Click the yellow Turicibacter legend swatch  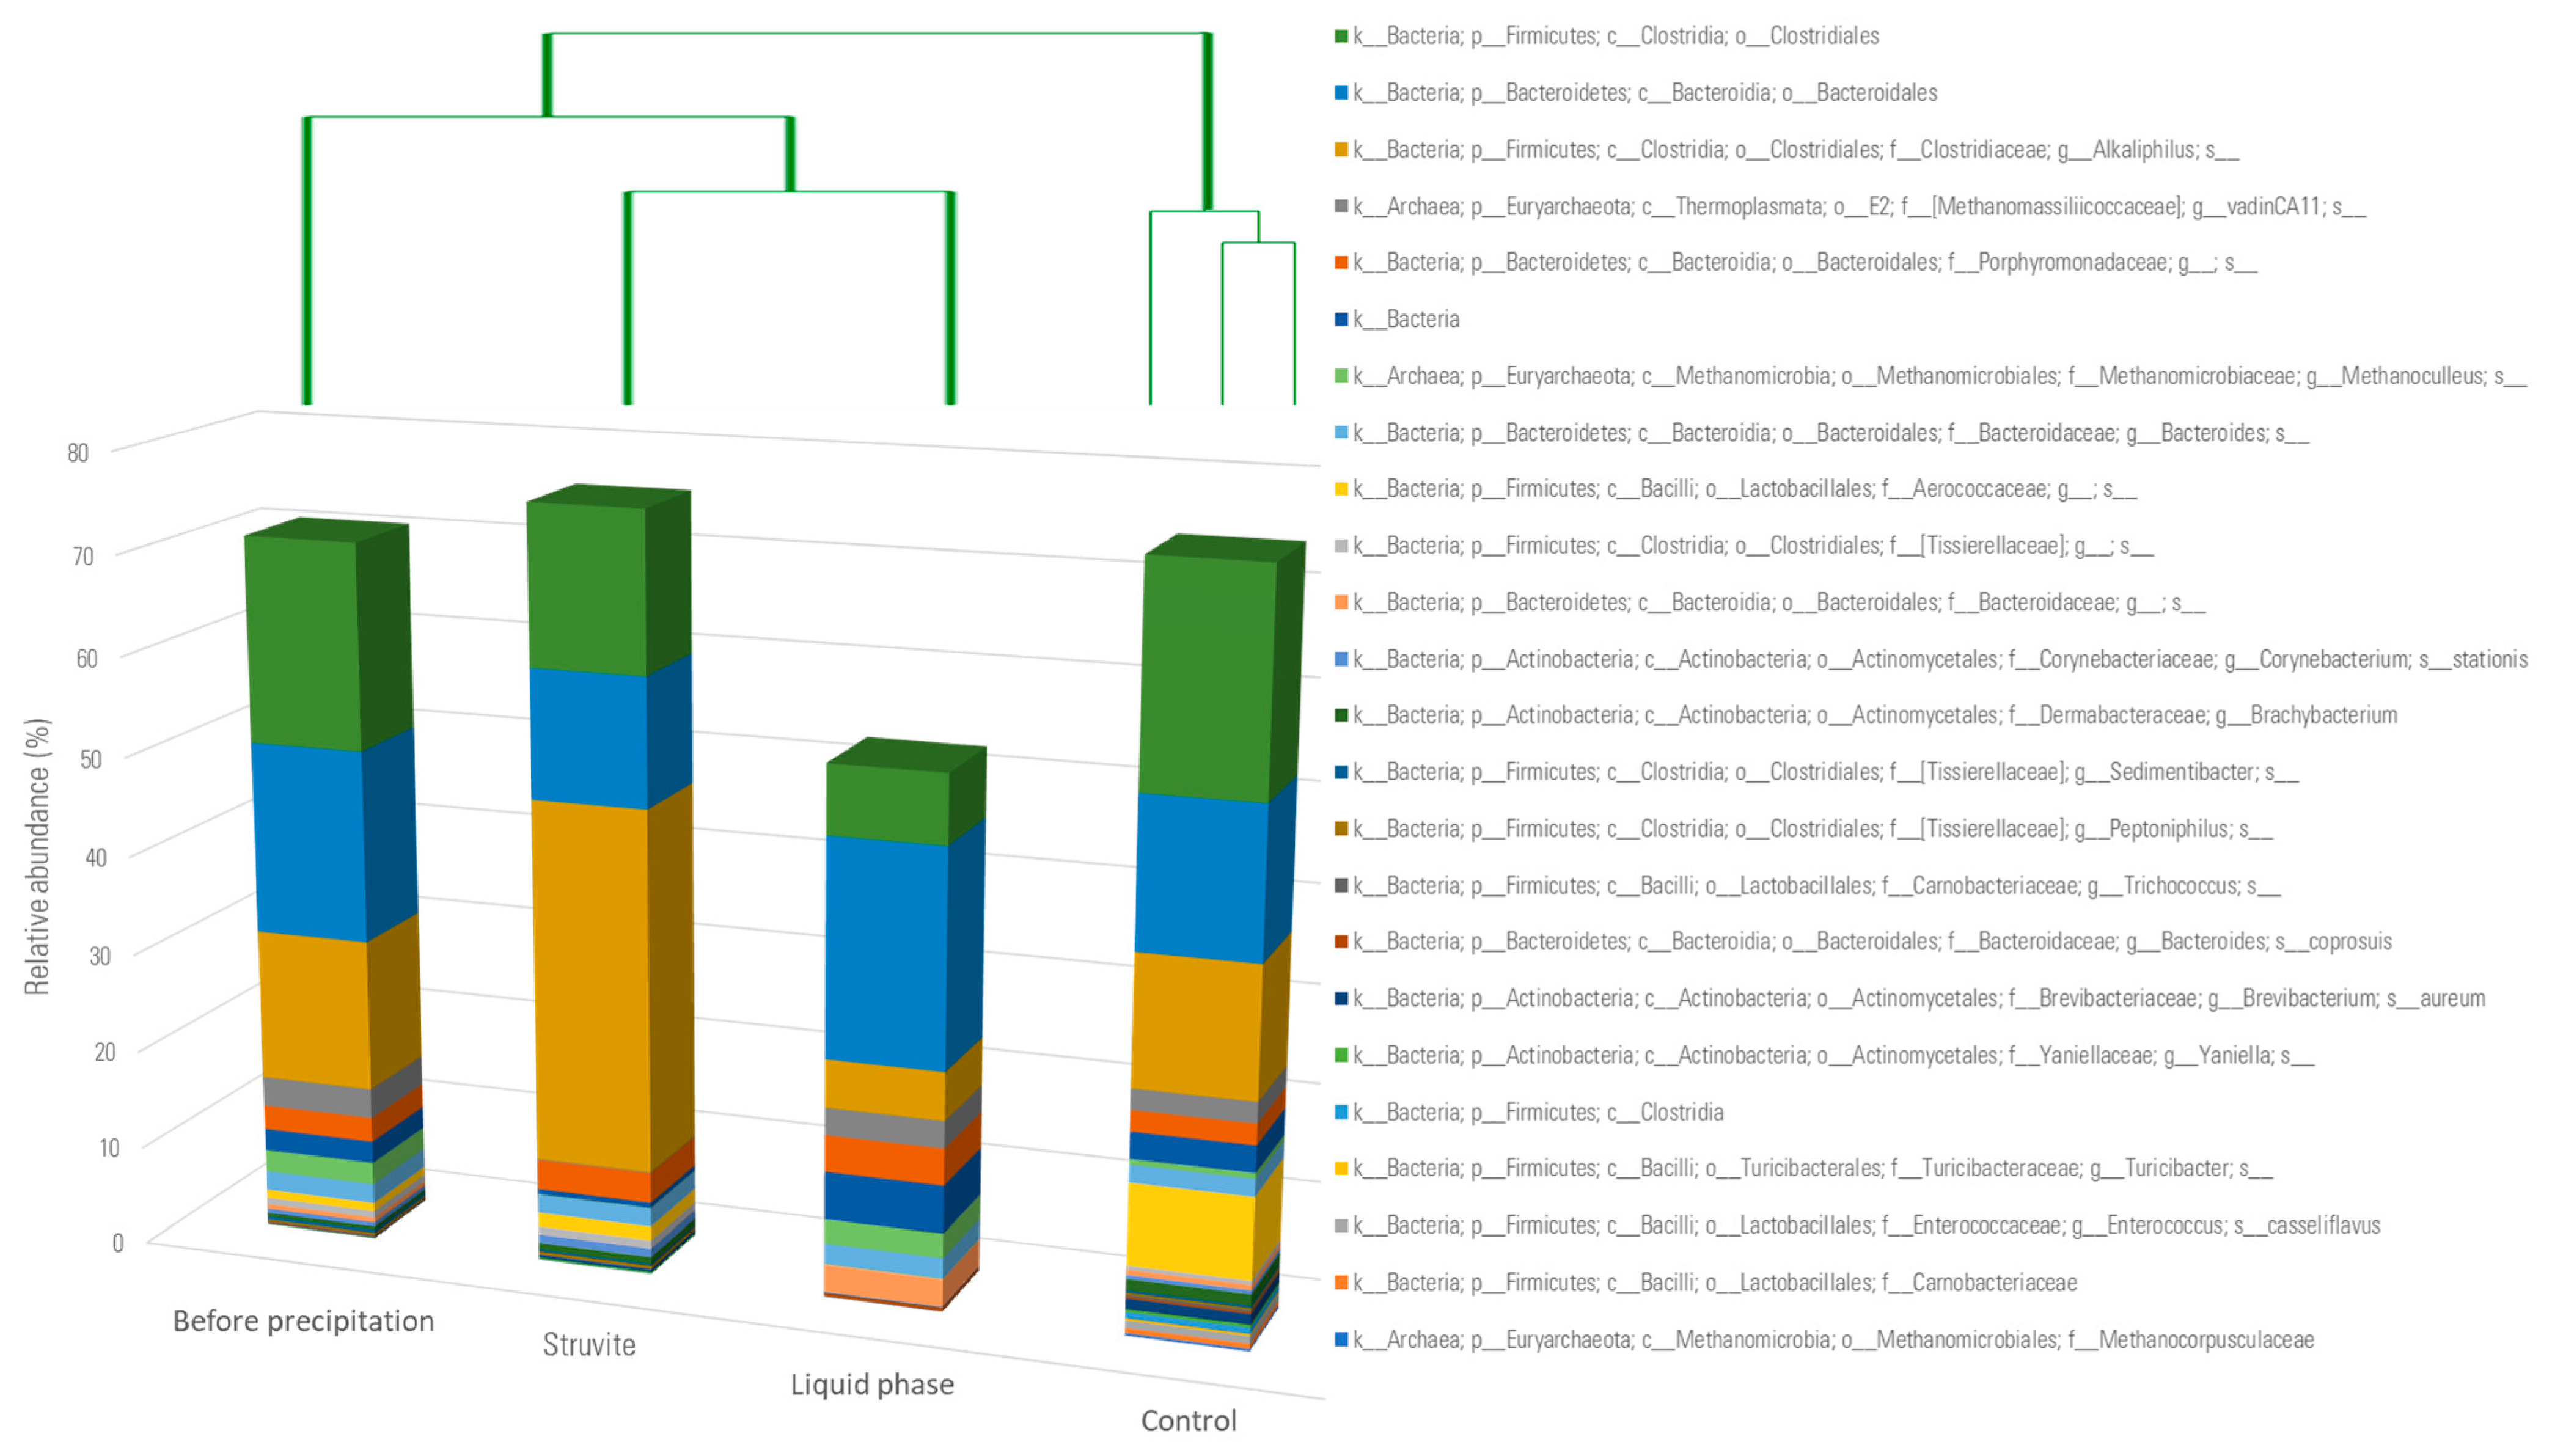pos(1341,1168)
